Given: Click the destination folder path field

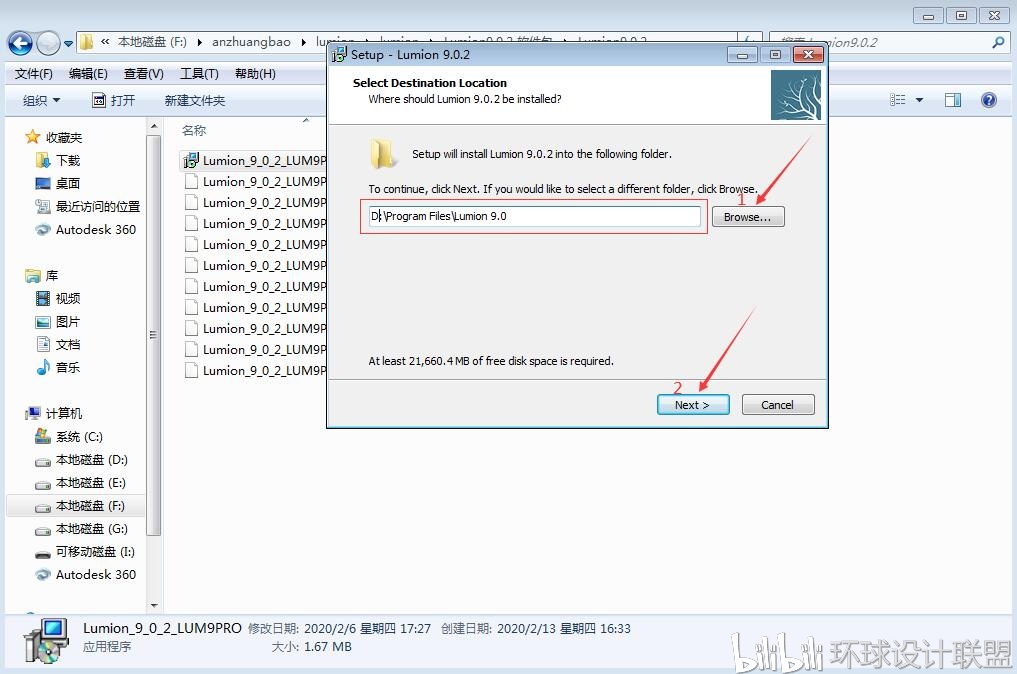Looking at the screenshot, I should (x=534, y=216).
